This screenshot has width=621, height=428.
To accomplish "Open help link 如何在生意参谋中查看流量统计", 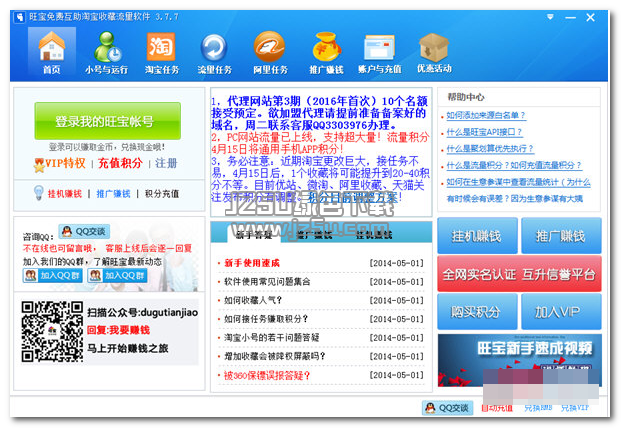I will [518, 182].
